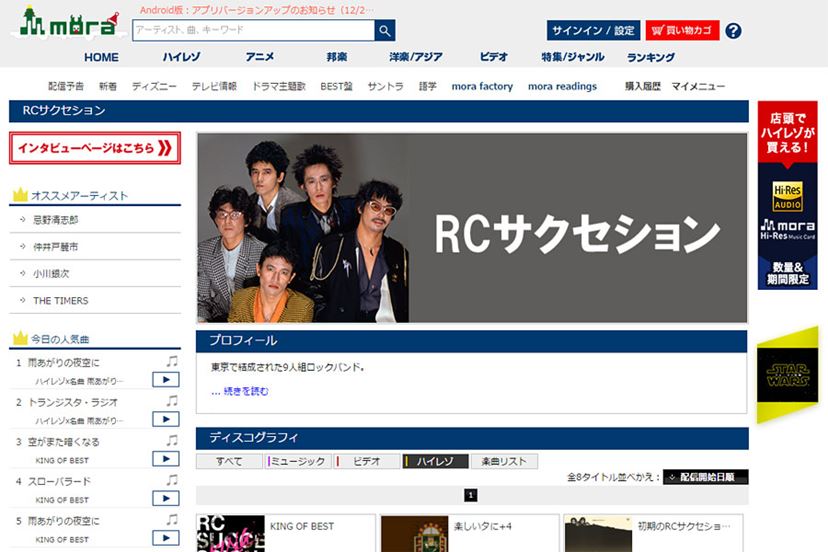Play preview for track 1 雨あがりの夜空に
Screen dimensions: 828x552
click(166, 379)
